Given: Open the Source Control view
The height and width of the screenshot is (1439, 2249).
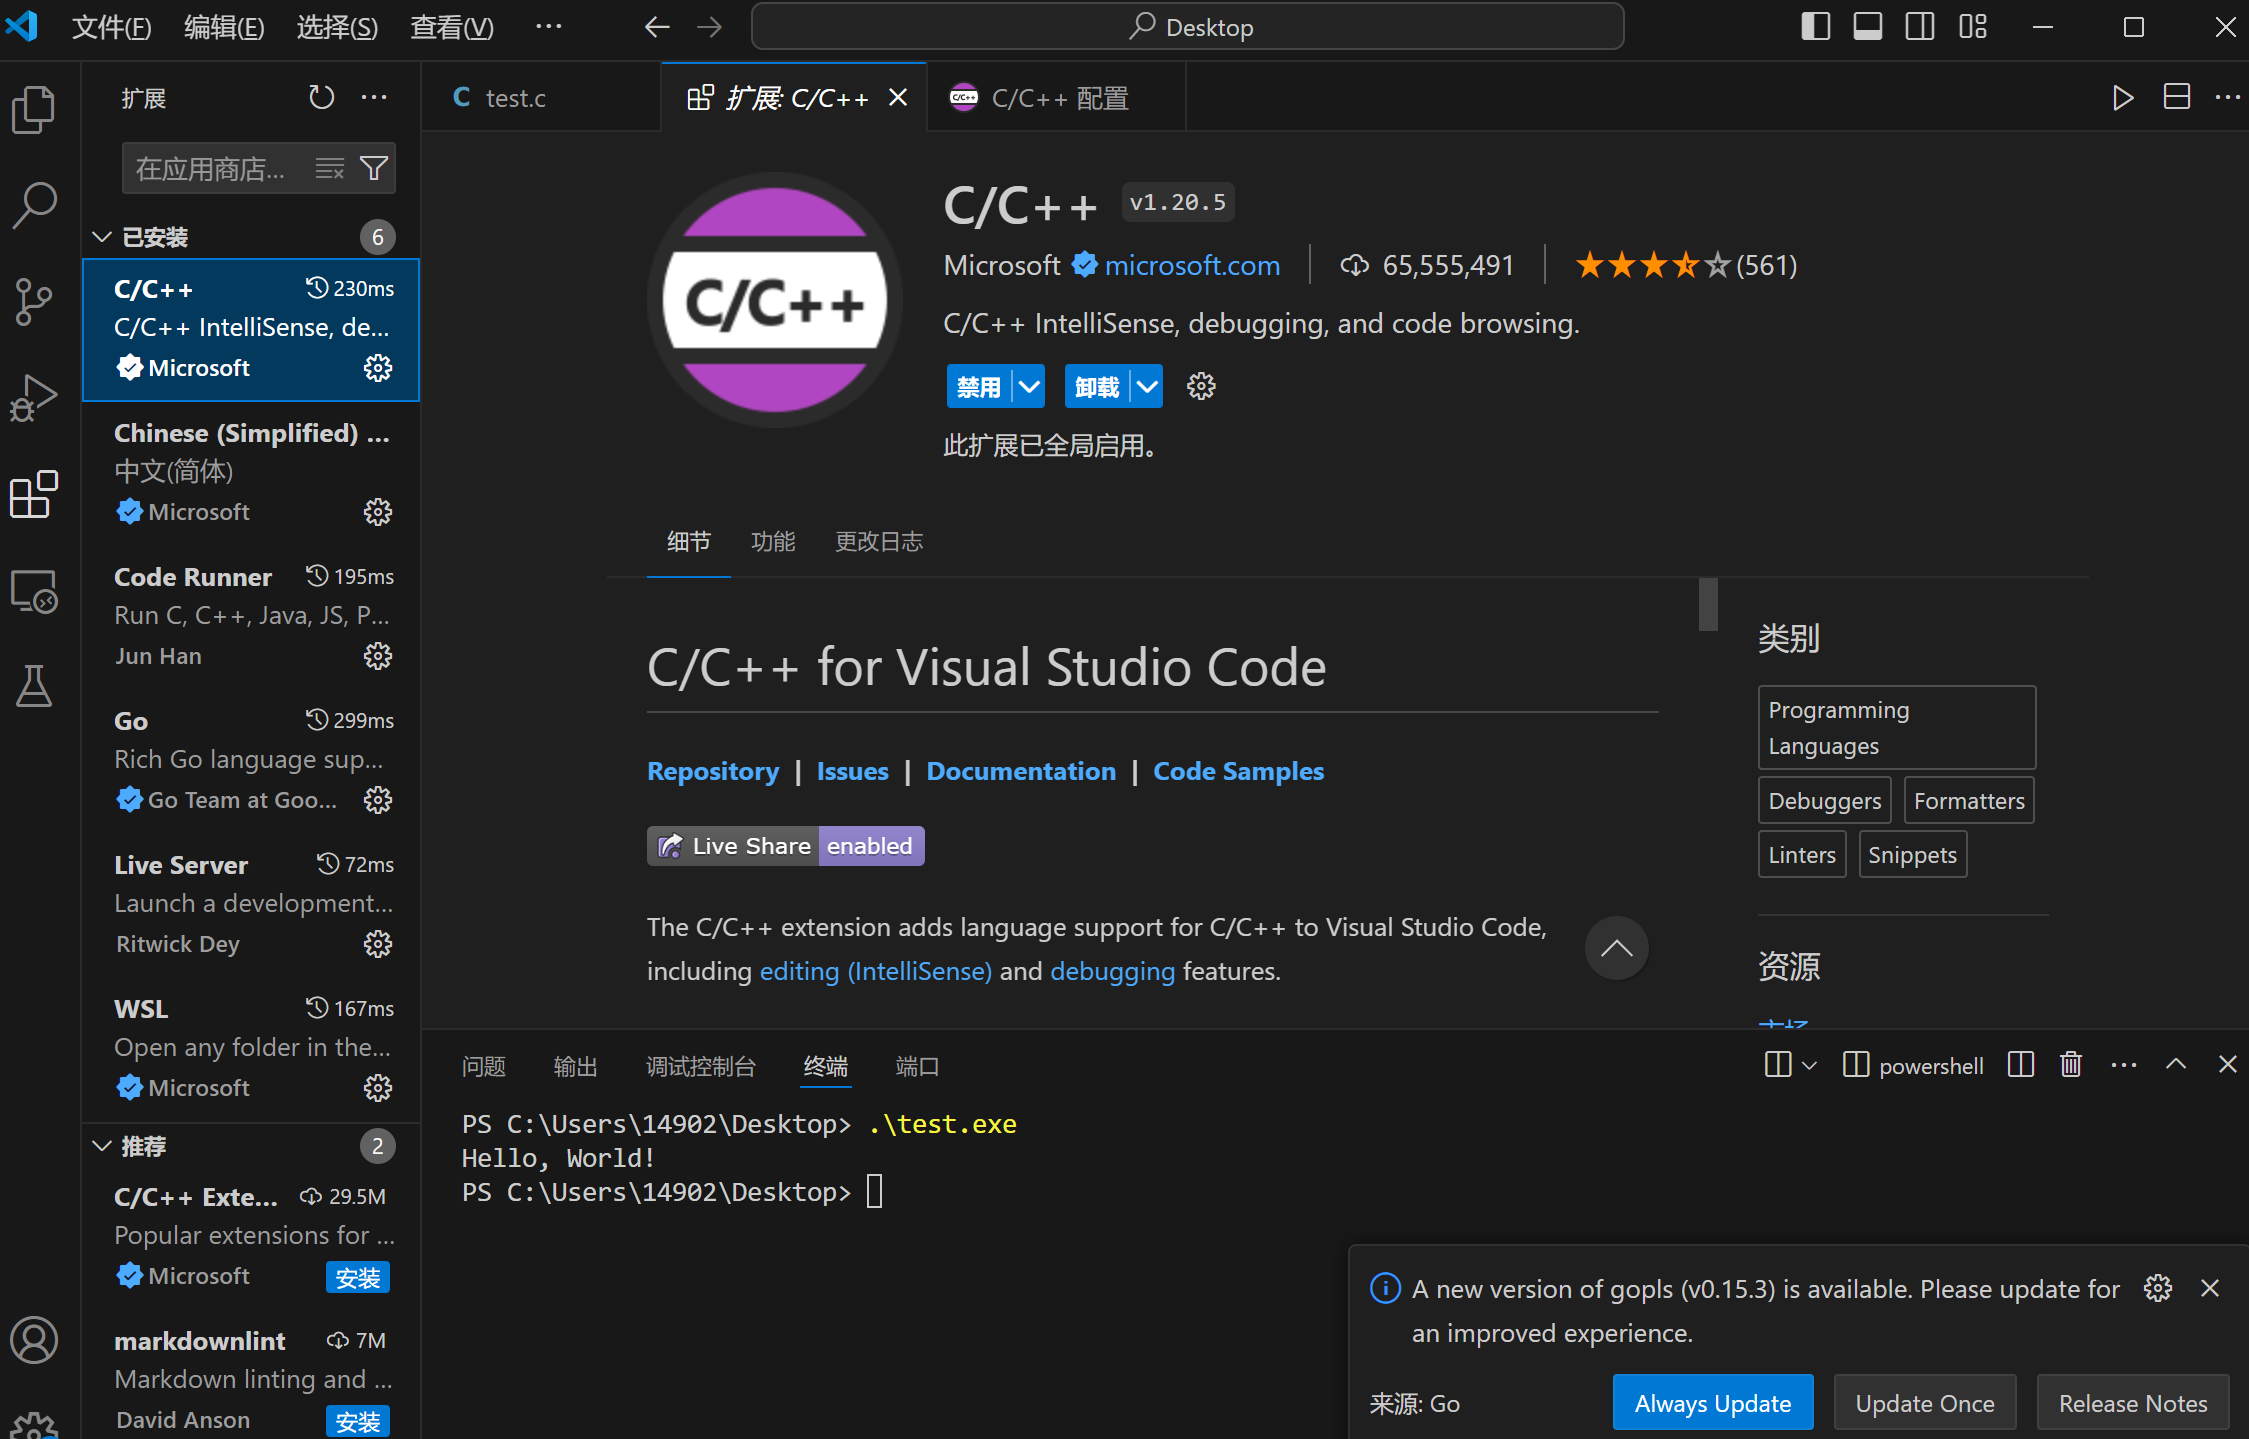Looking at the screenshot, I should [x=34, y=300].
